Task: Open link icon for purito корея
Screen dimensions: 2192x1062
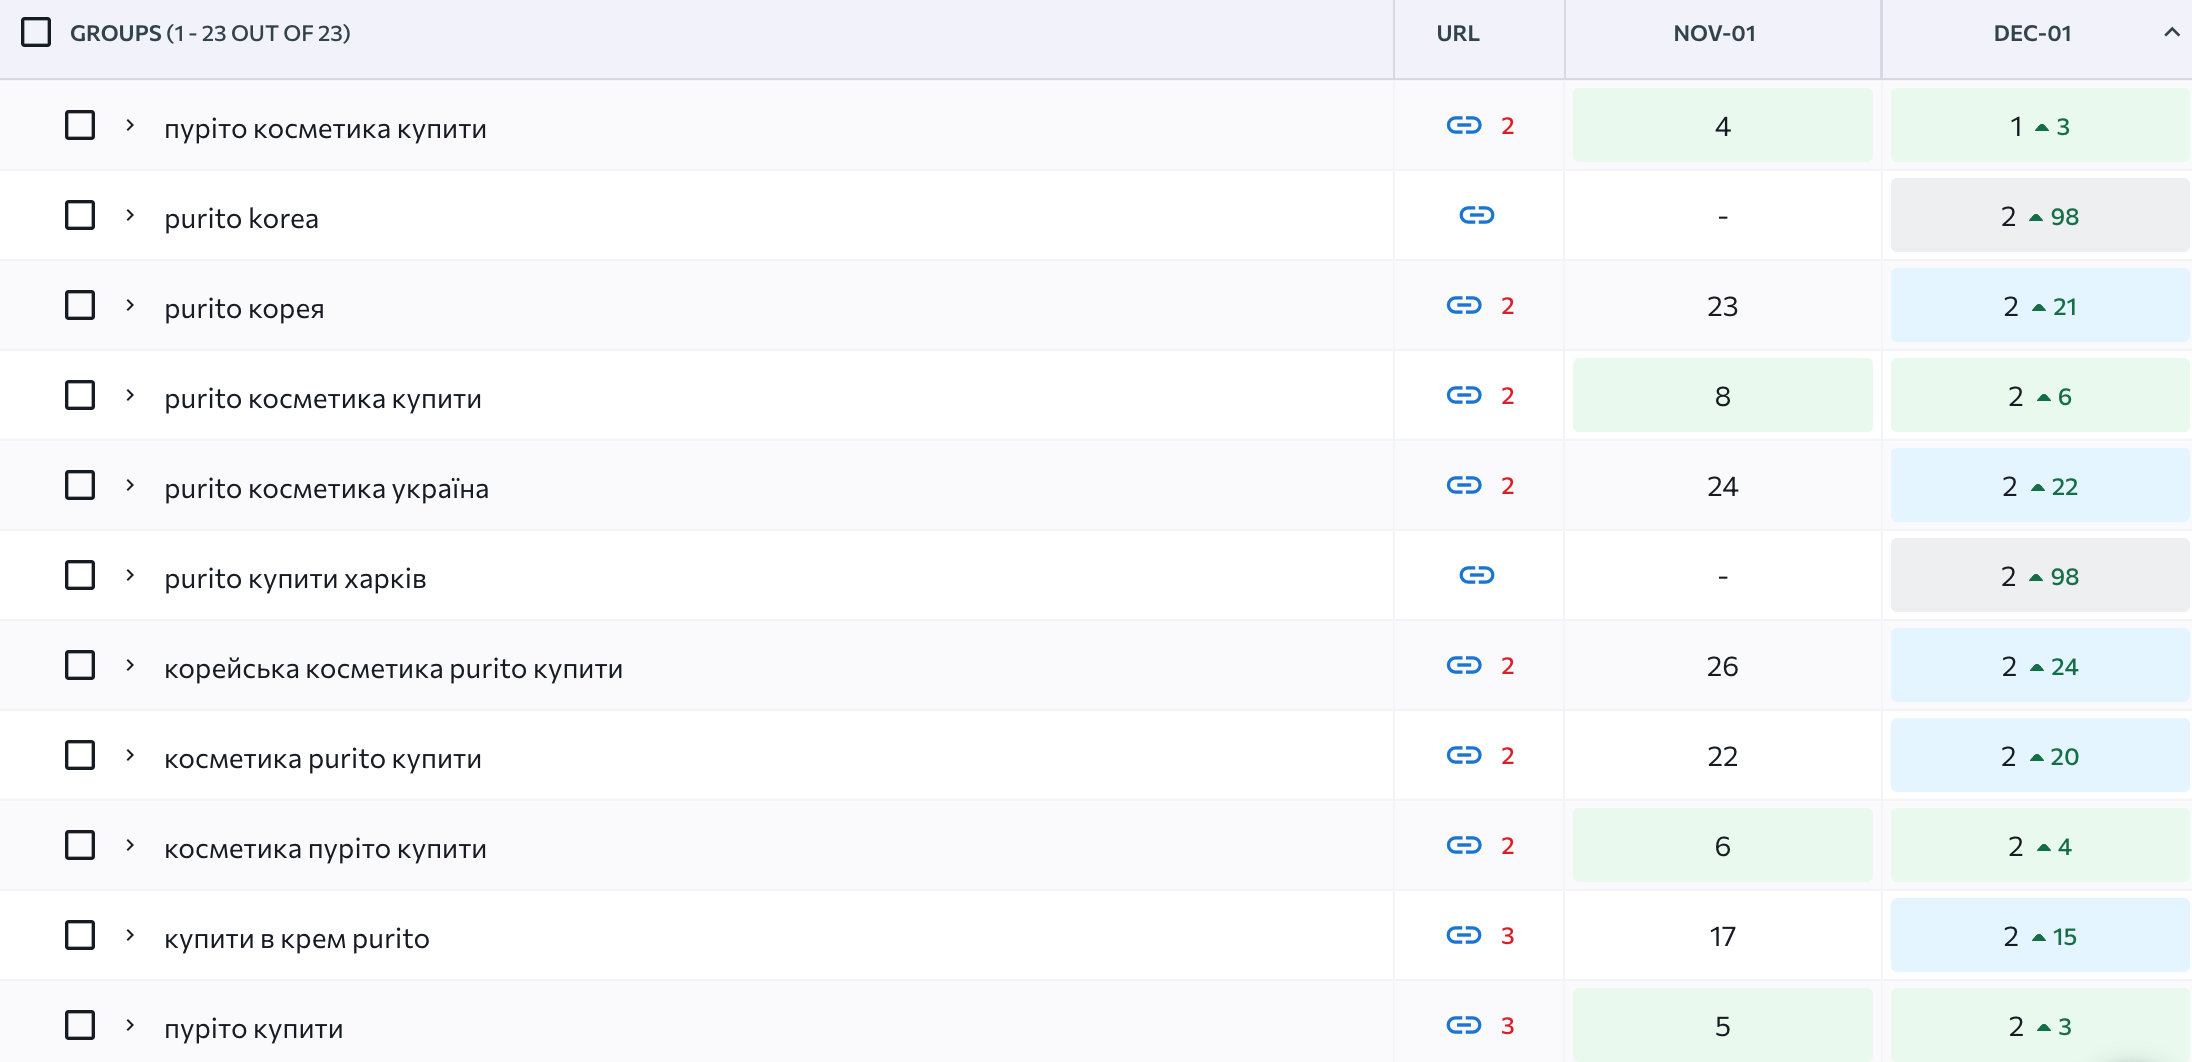Action: coord(1463,305)
